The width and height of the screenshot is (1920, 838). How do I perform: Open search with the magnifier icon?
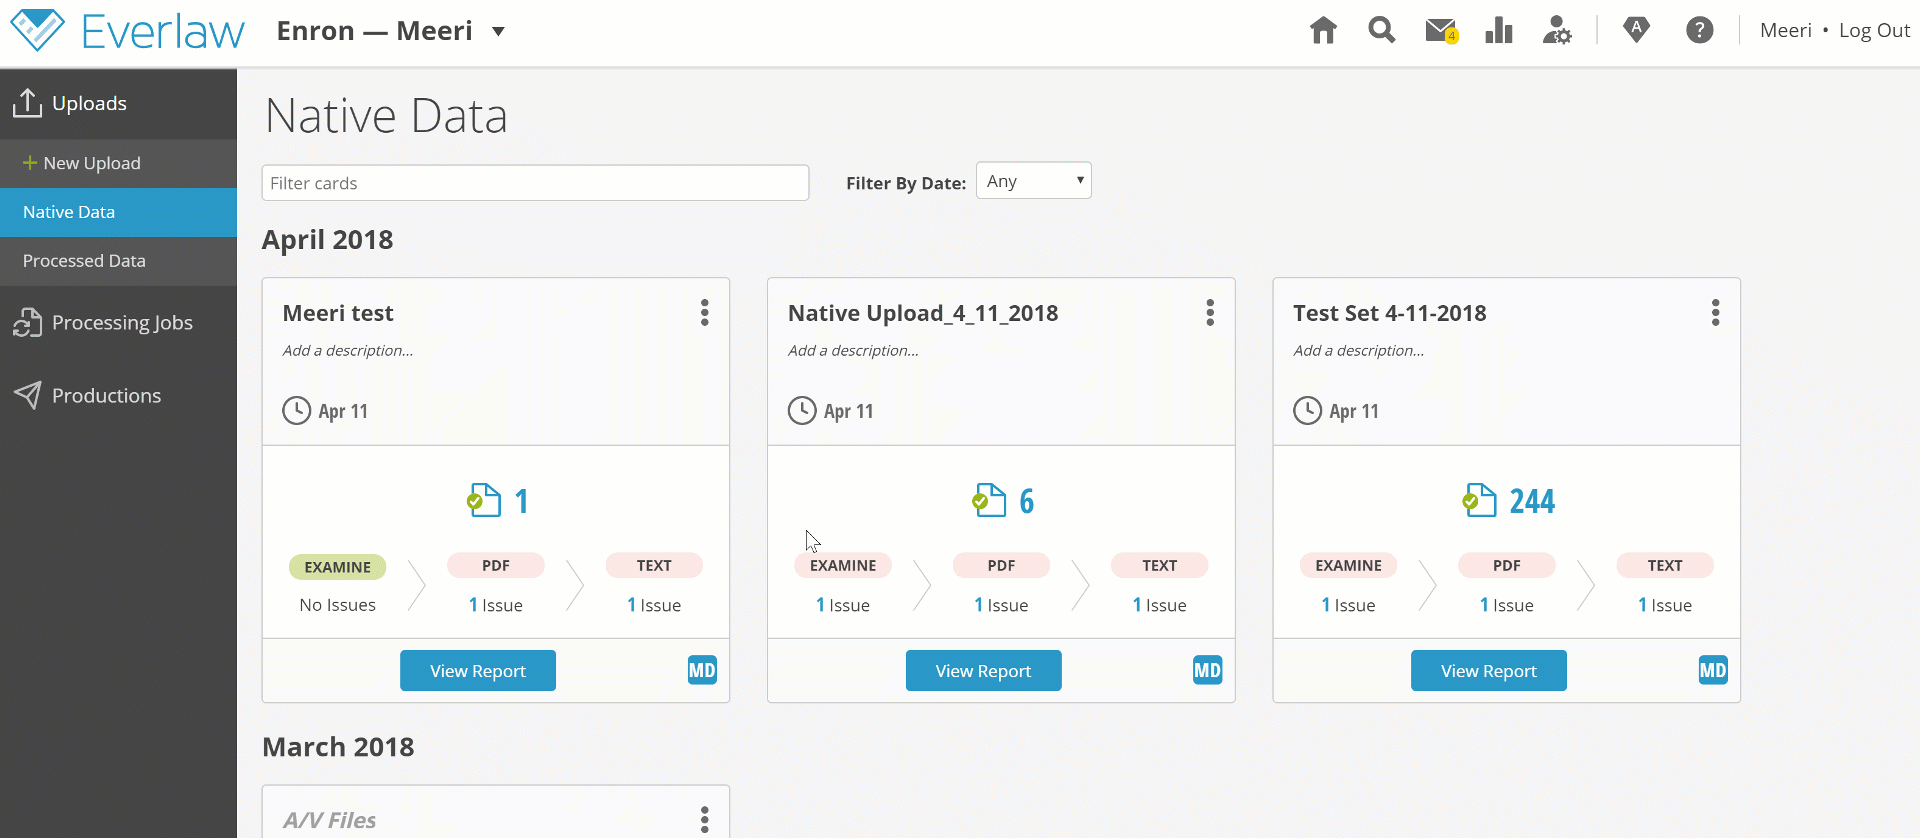tap(1382, 30)
